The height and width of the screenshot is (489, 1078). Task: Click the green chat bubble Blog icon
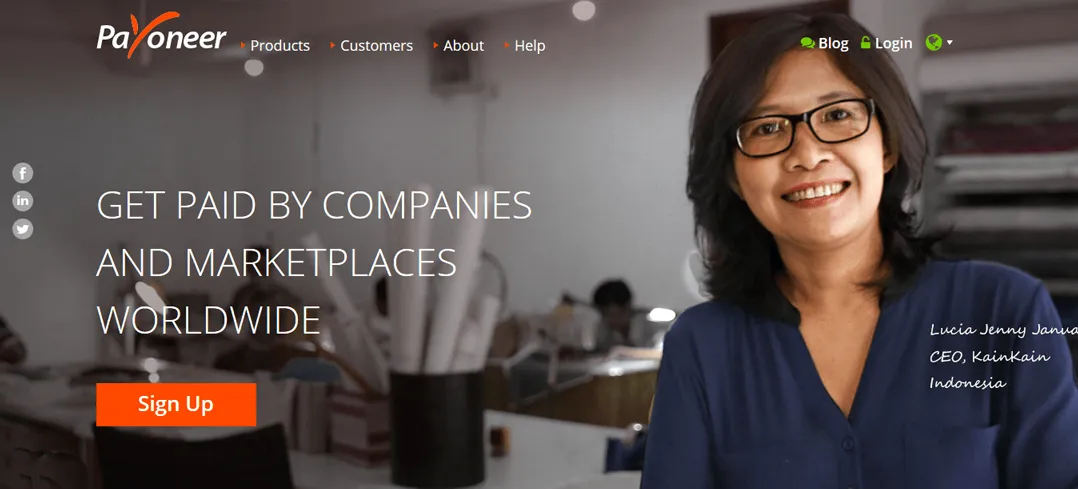point(808,43)
